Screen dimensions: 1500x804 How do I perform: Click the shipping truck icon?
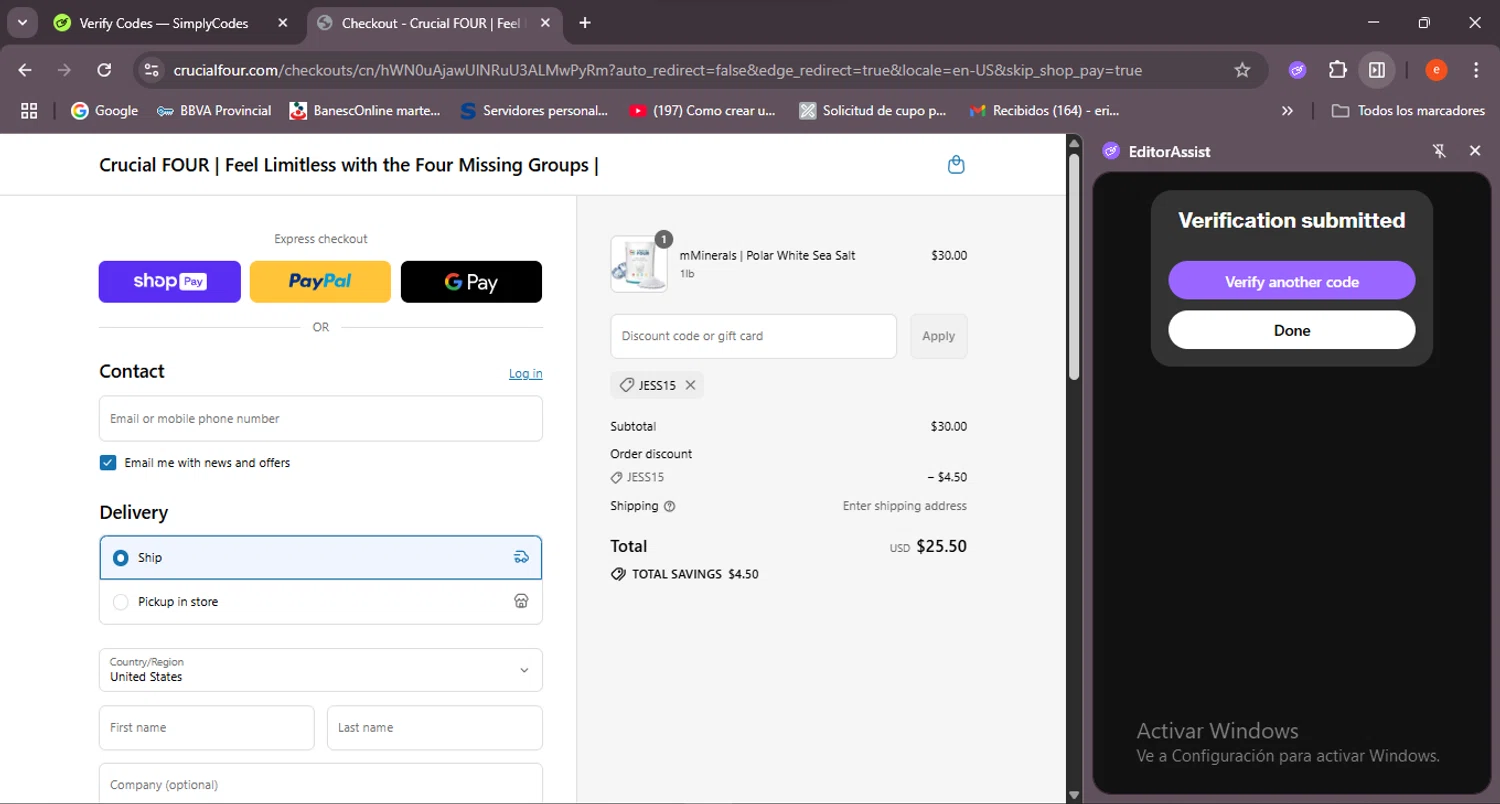521,557
